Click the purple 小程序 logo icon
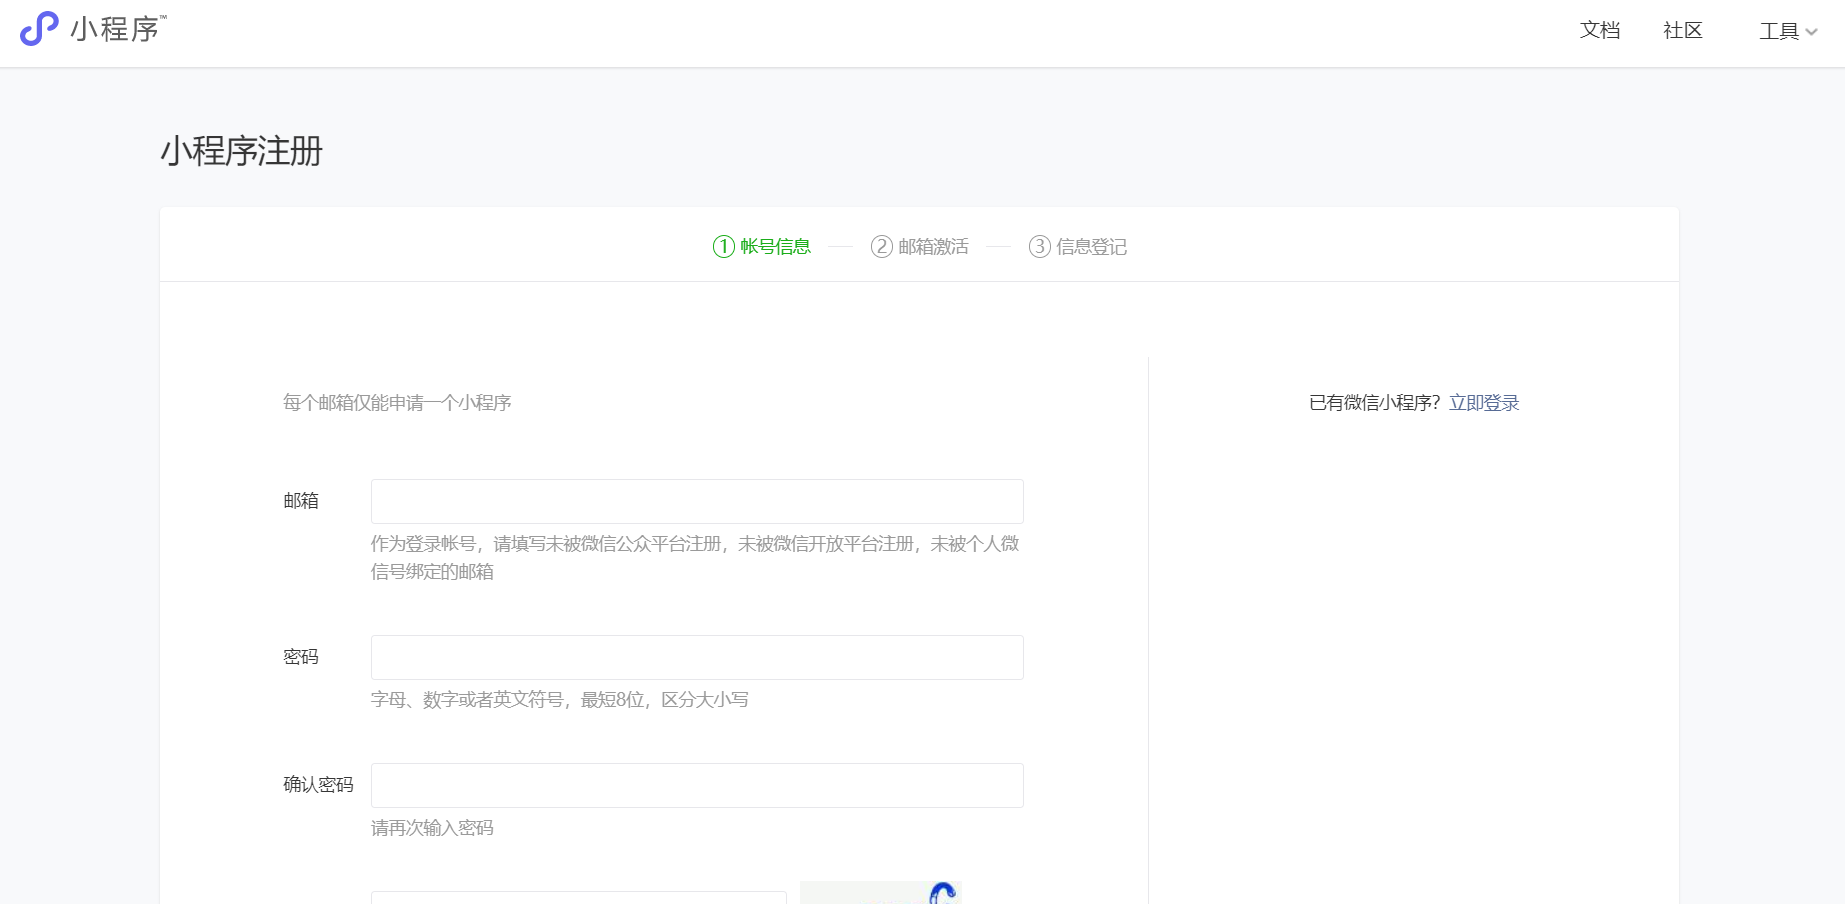Screen dimensions: 1845x904 (39, 29)
